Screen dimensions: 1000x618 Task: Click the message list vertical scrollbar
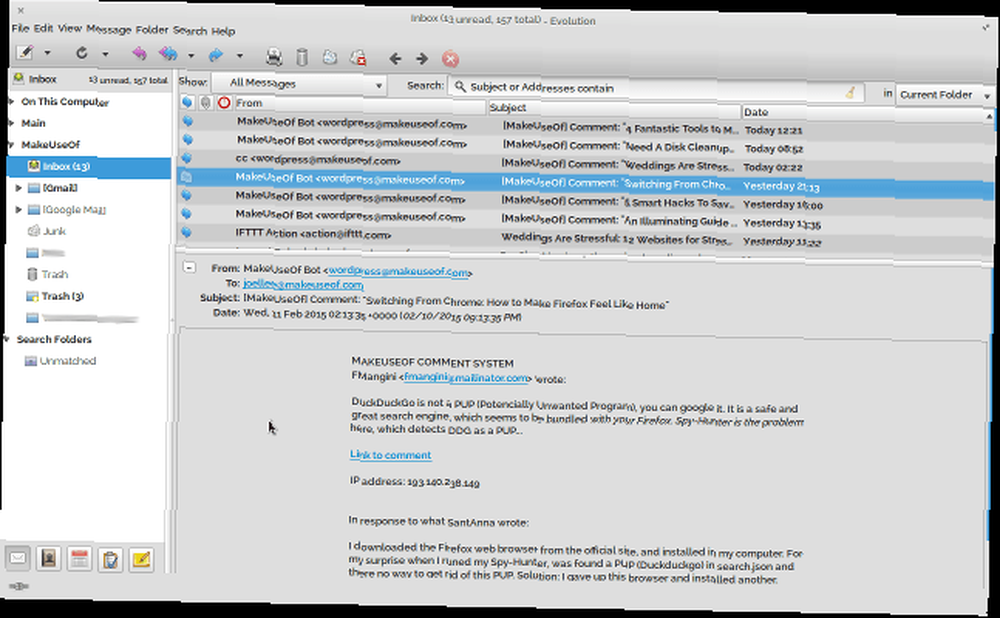point(989,185)
